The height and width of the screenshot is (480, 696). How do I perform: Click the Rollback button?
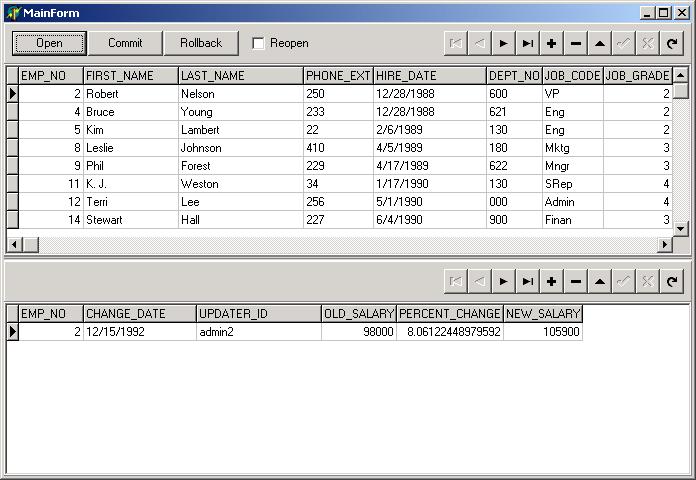(201, 43)
